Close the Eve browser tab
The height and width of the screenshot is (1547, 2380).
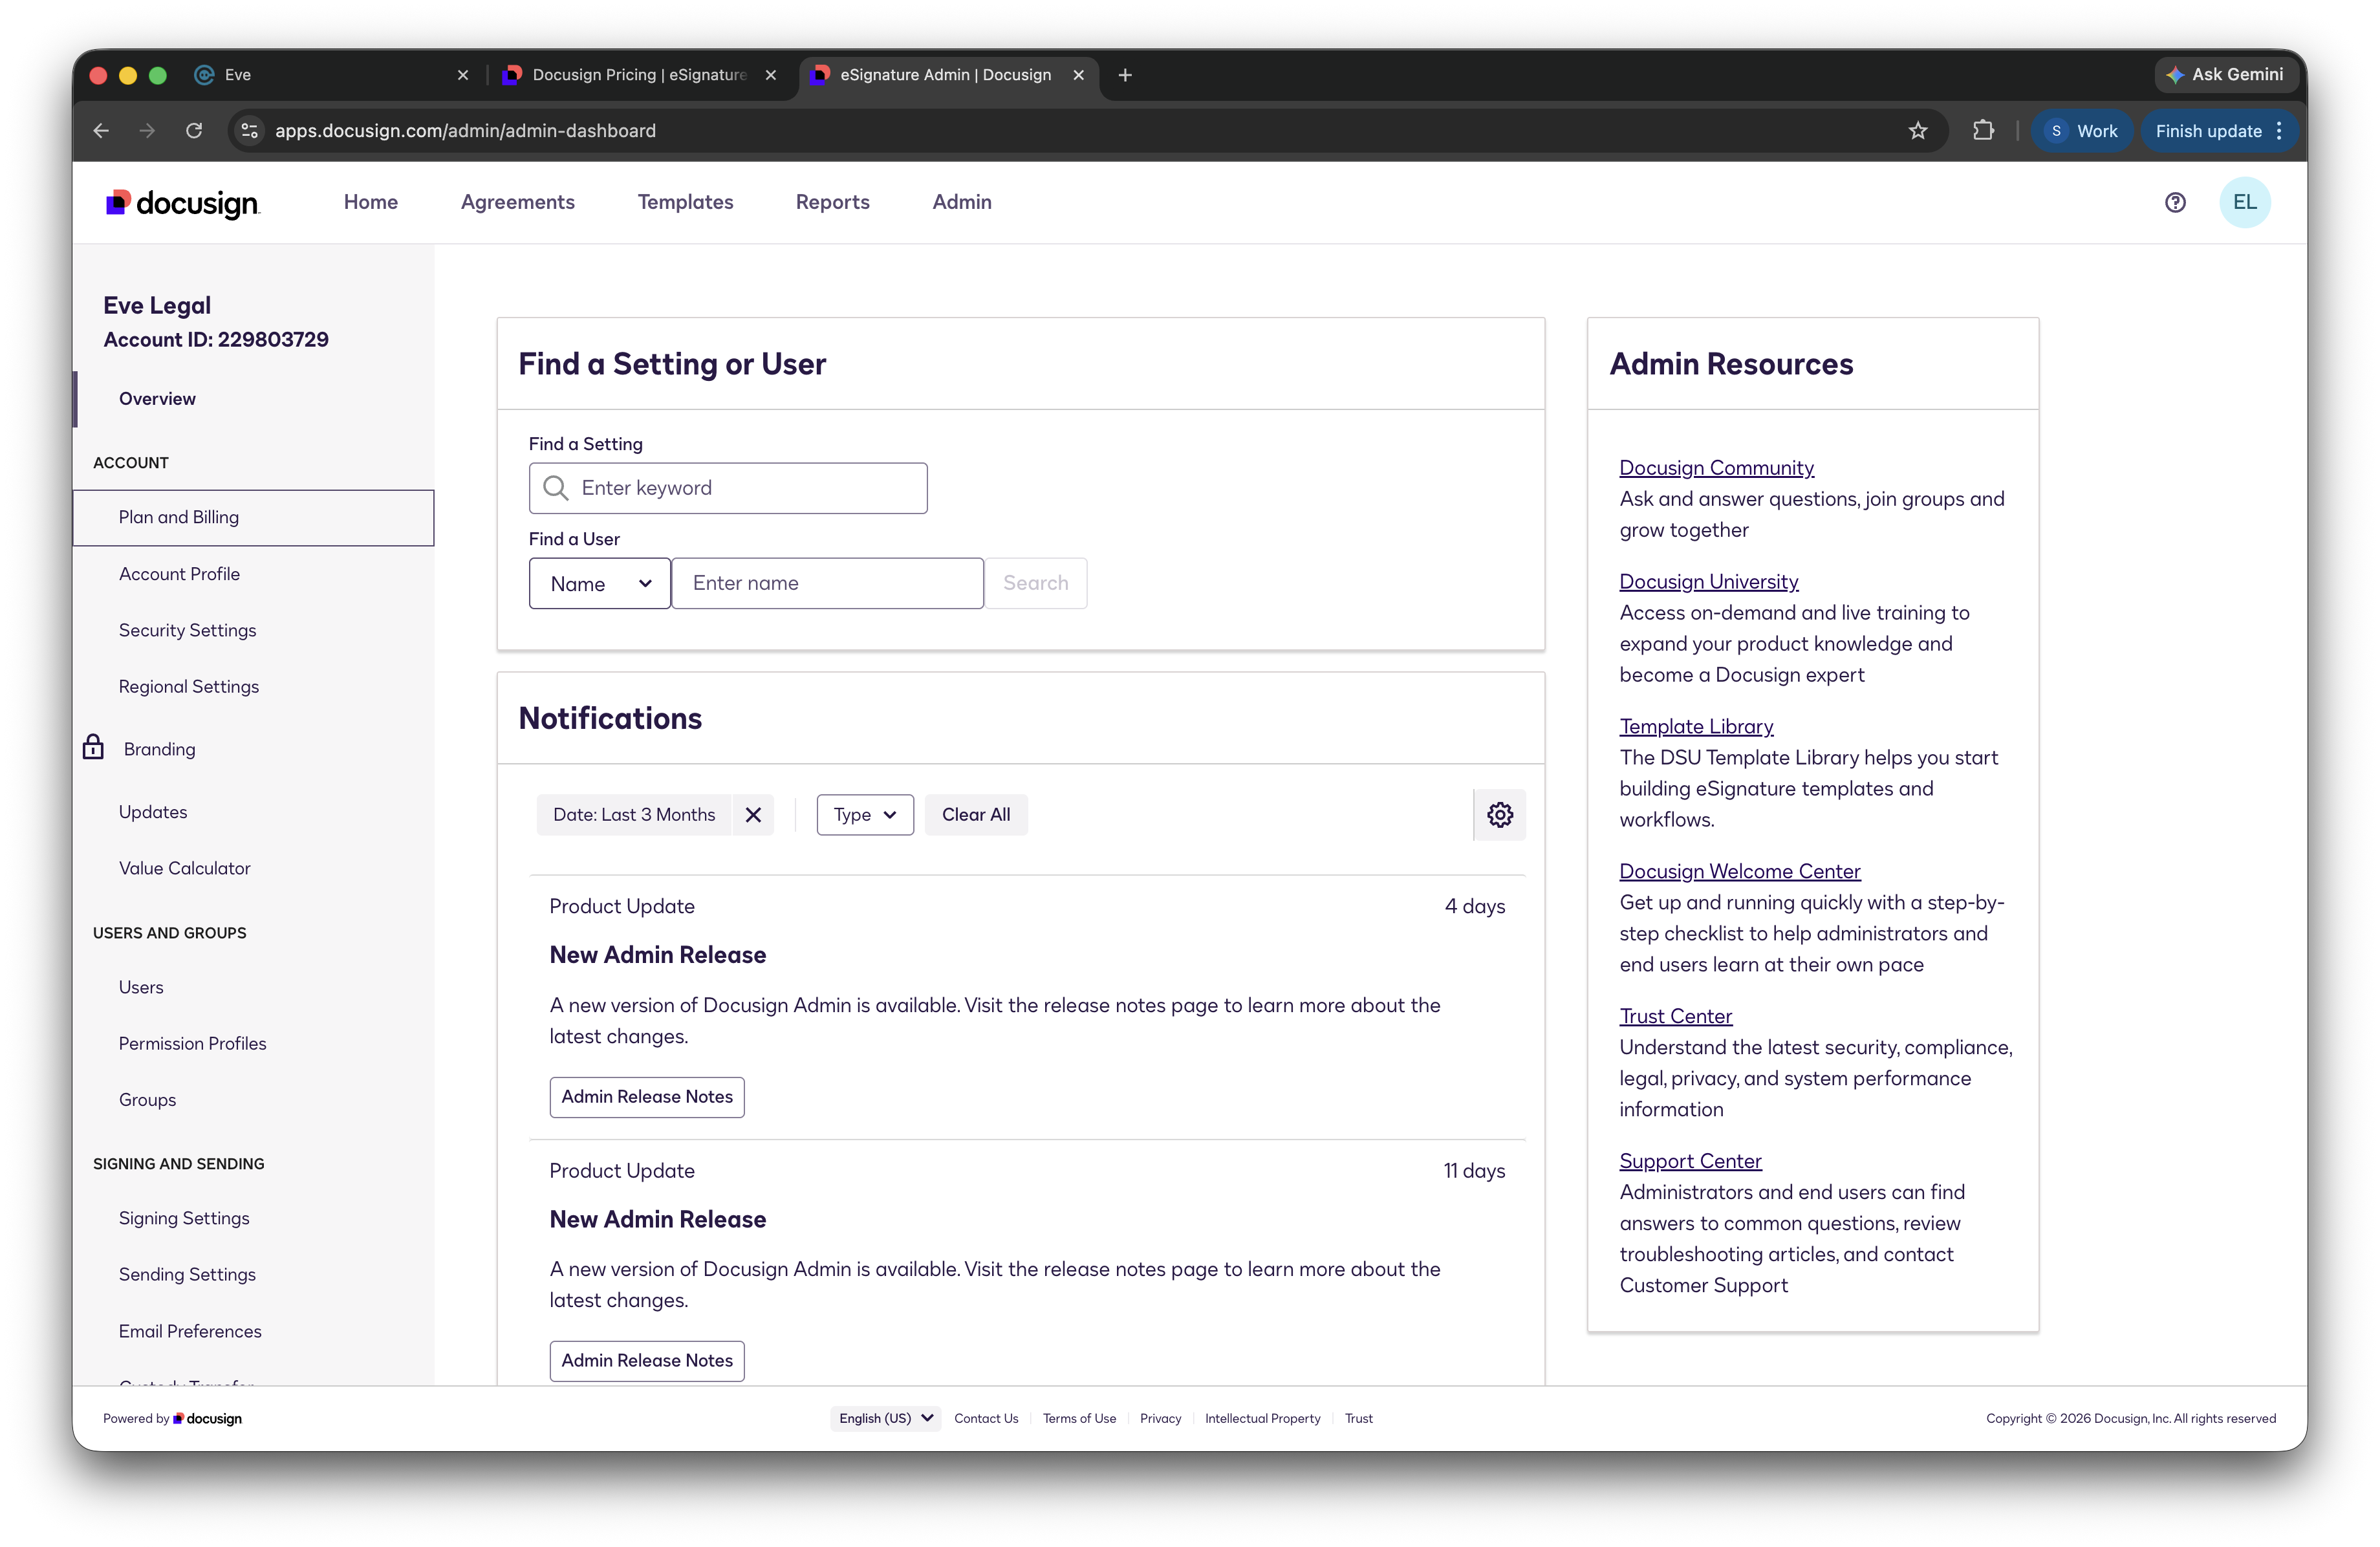tap(463, 75)
